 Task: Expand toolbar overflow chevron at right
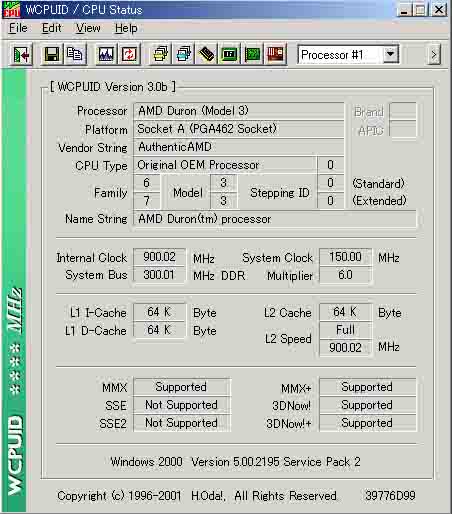pyautogui.click(x=434, y=54)
